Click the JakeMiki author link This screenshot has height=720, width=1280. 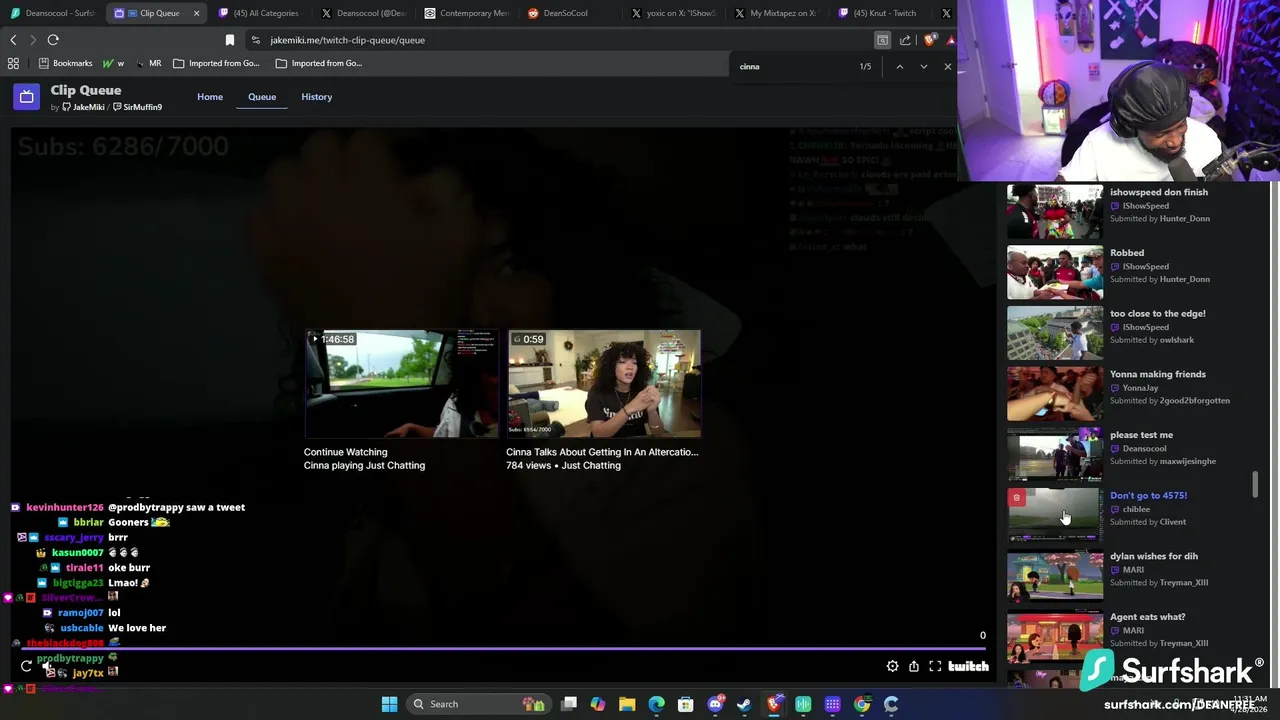83,107
